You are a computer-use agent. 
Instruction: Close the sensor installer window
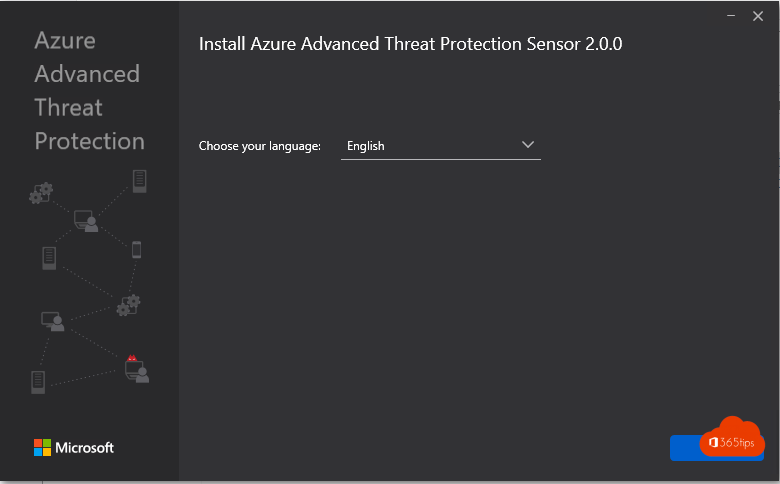(x=758, y=16)
